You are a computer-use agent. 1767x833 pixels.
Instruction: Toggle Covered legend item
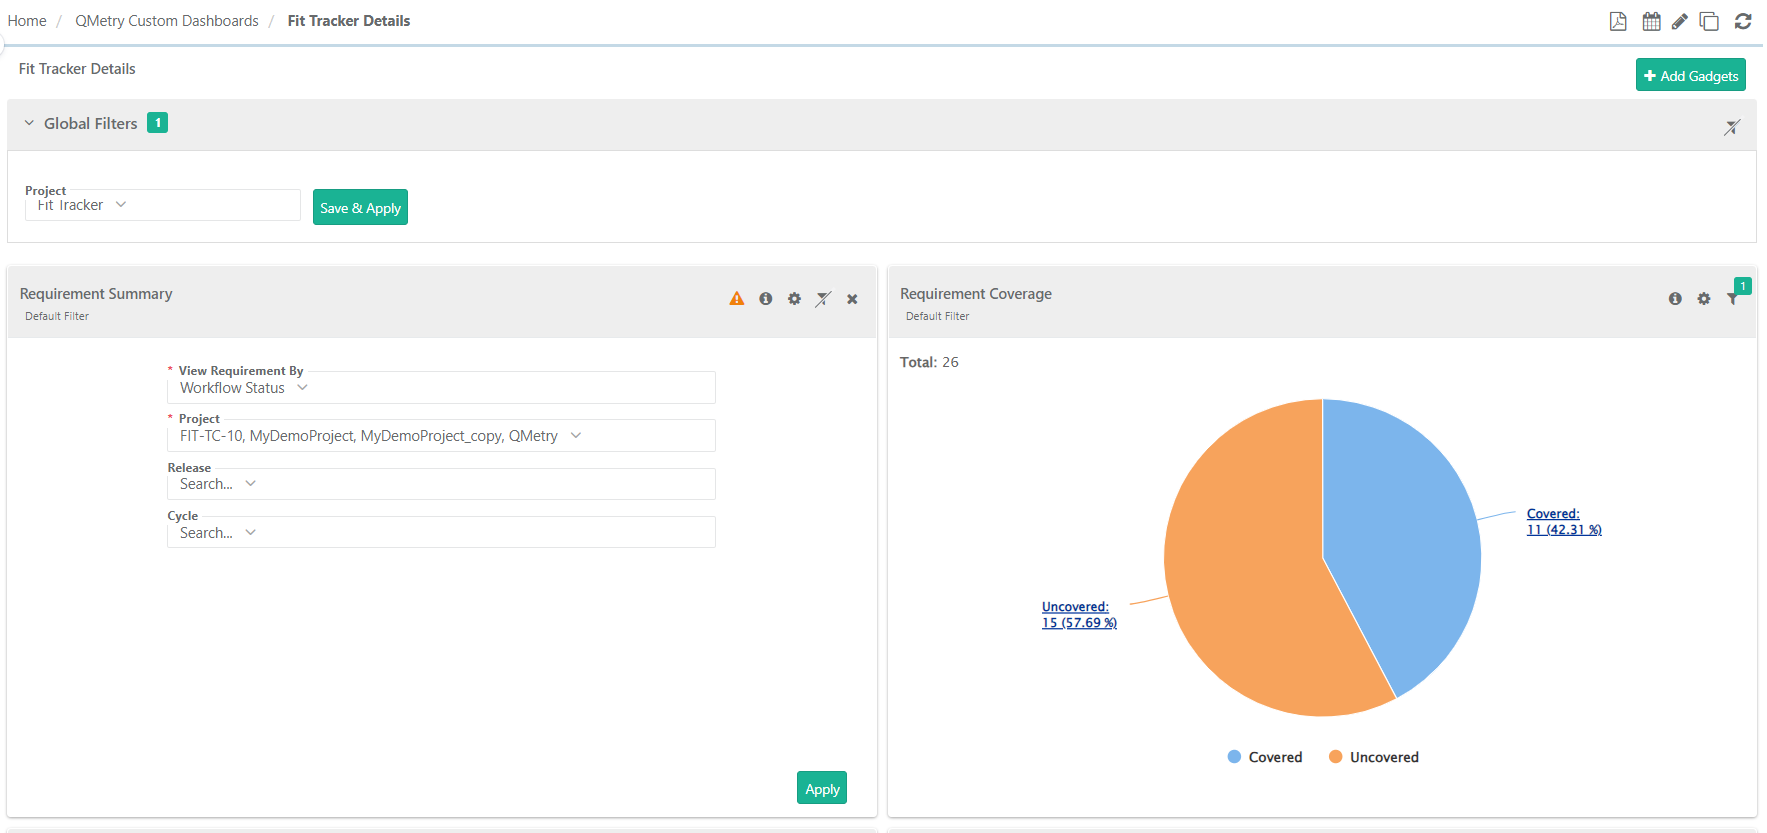coord(1265,757)
